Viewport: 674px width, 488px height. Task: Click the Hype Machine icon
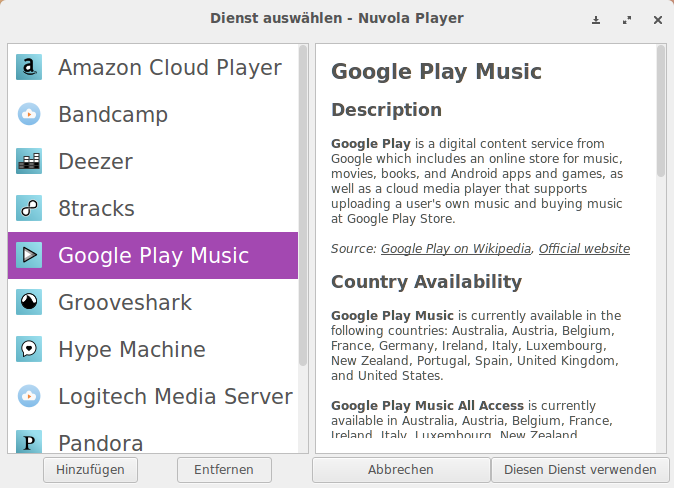click(29, 349)
